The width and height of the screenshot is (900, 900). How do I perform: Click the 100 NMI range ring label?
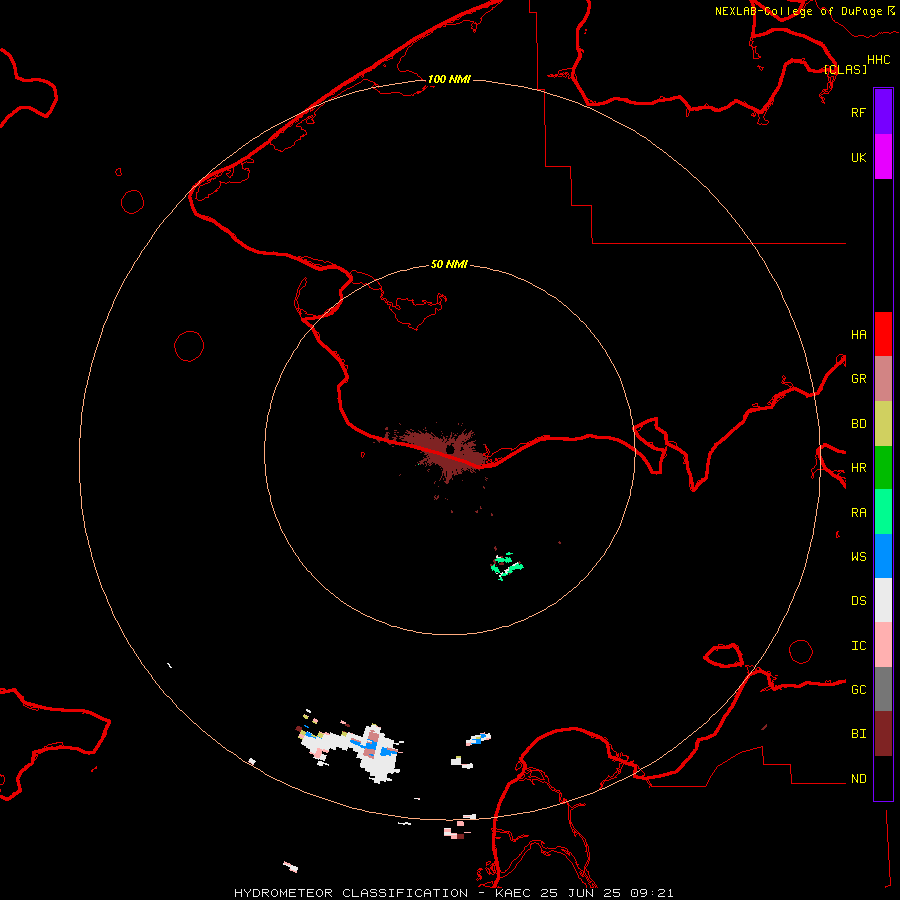click(x=449, y=79)
